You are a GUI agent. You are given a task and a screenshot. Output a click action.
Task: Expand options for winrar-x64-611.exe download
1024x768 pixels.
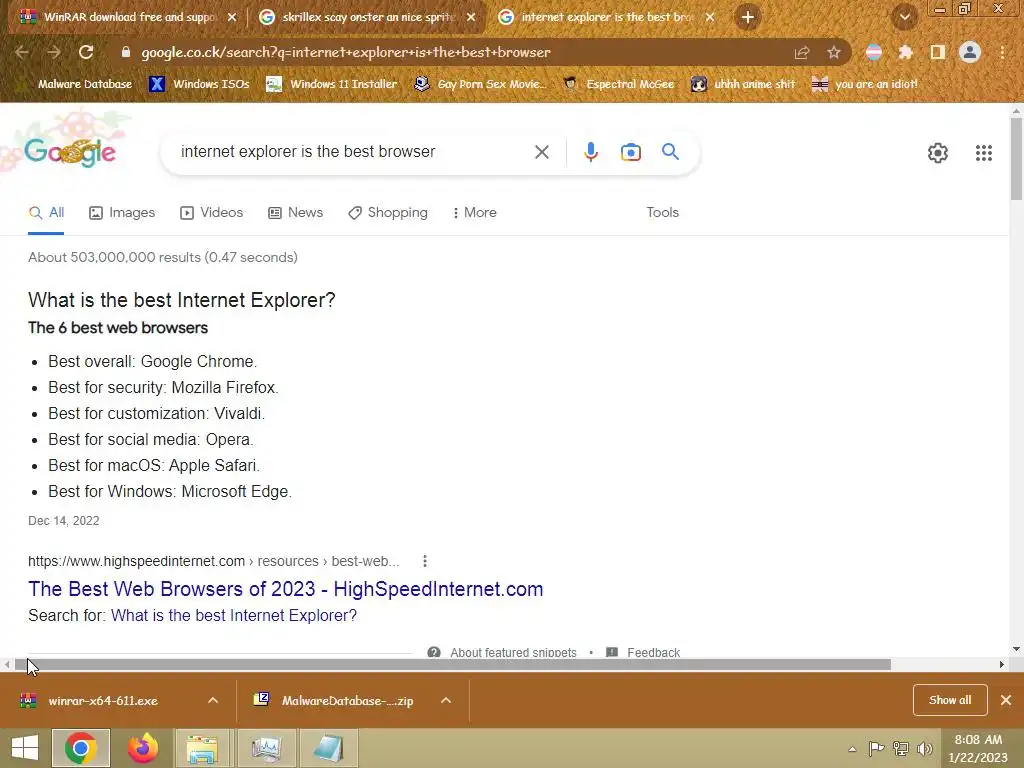pos(213,700)
